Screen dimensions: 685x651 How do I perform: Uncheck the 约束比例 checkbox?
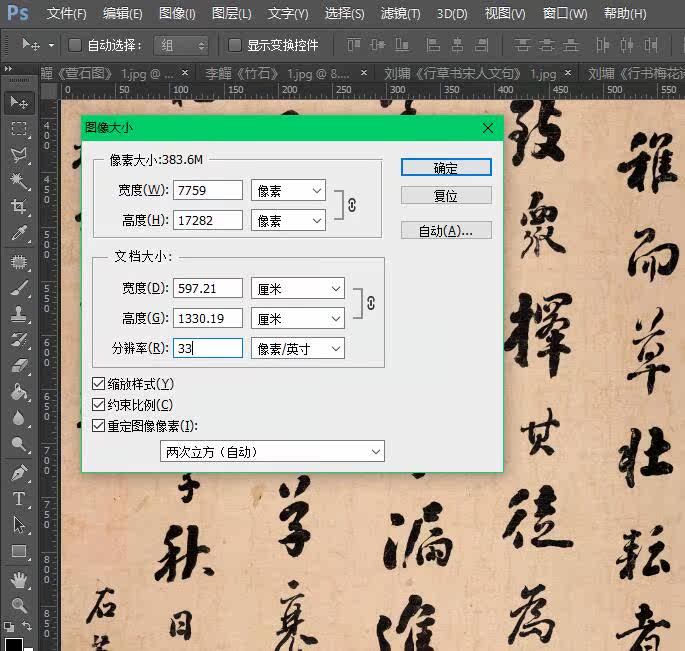(x=98, y=405)
